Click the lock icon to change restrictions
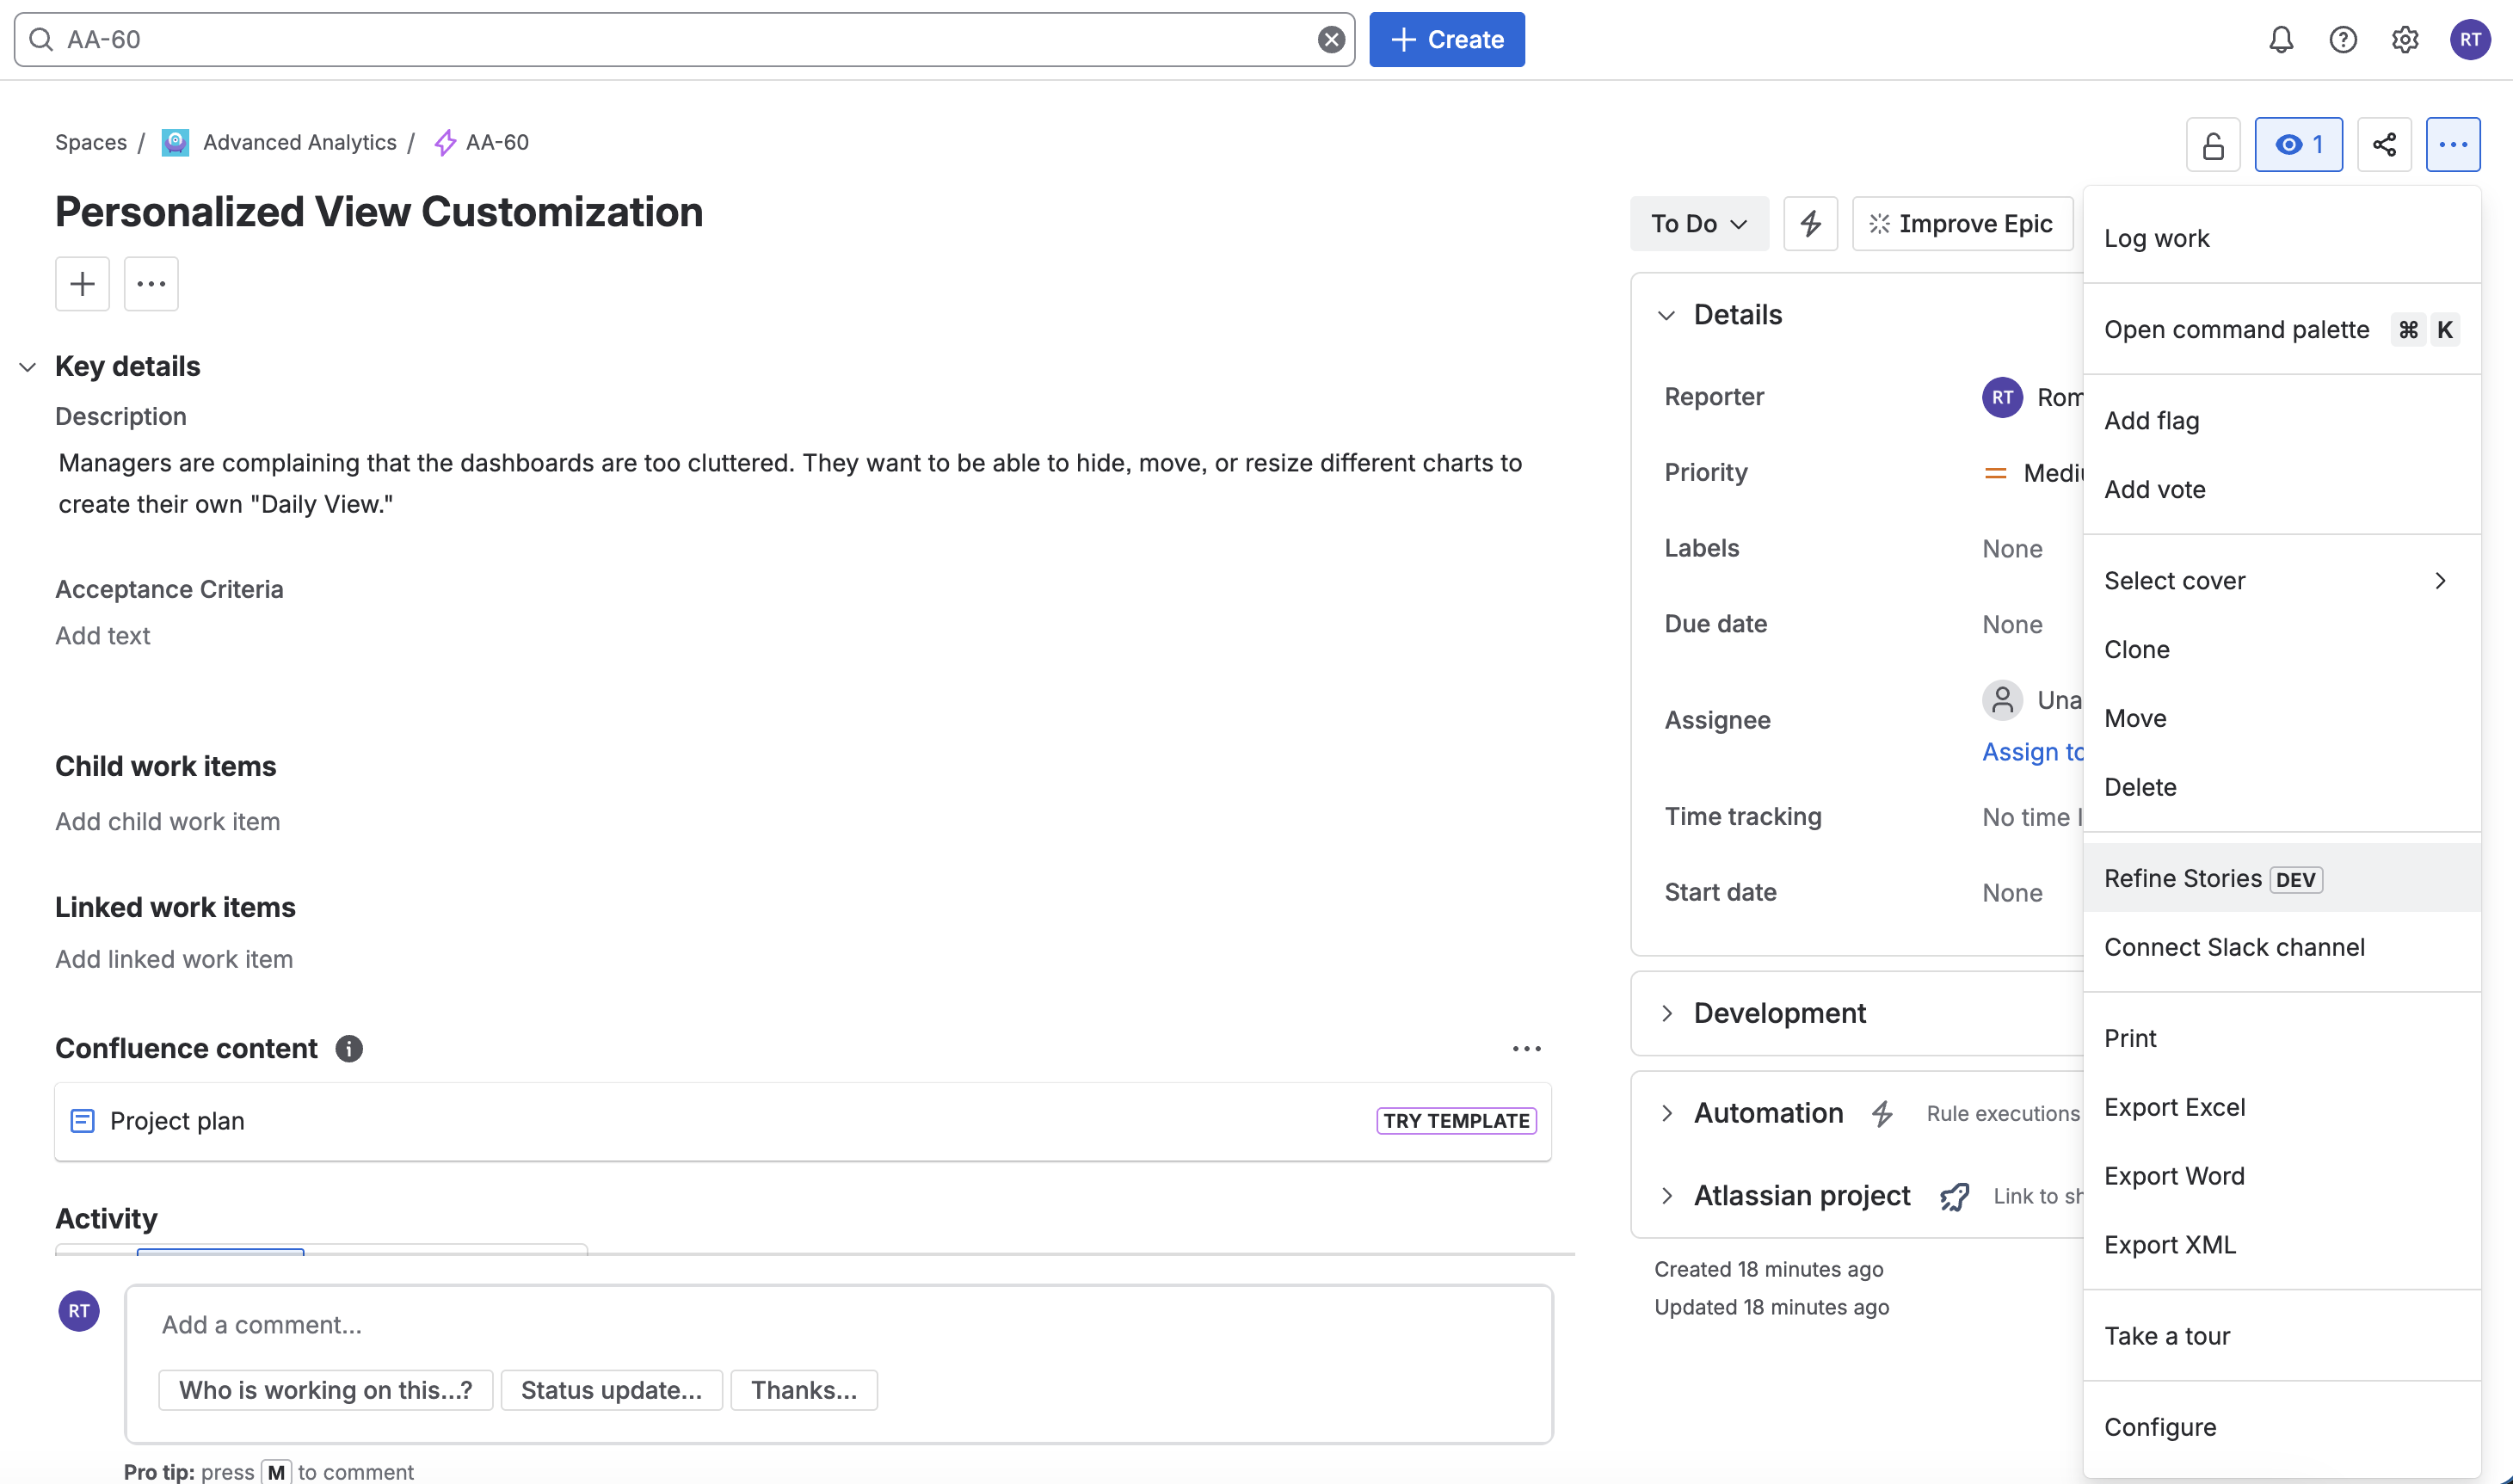Screen dimensions: 2513x1484 tap(2213, 143)
